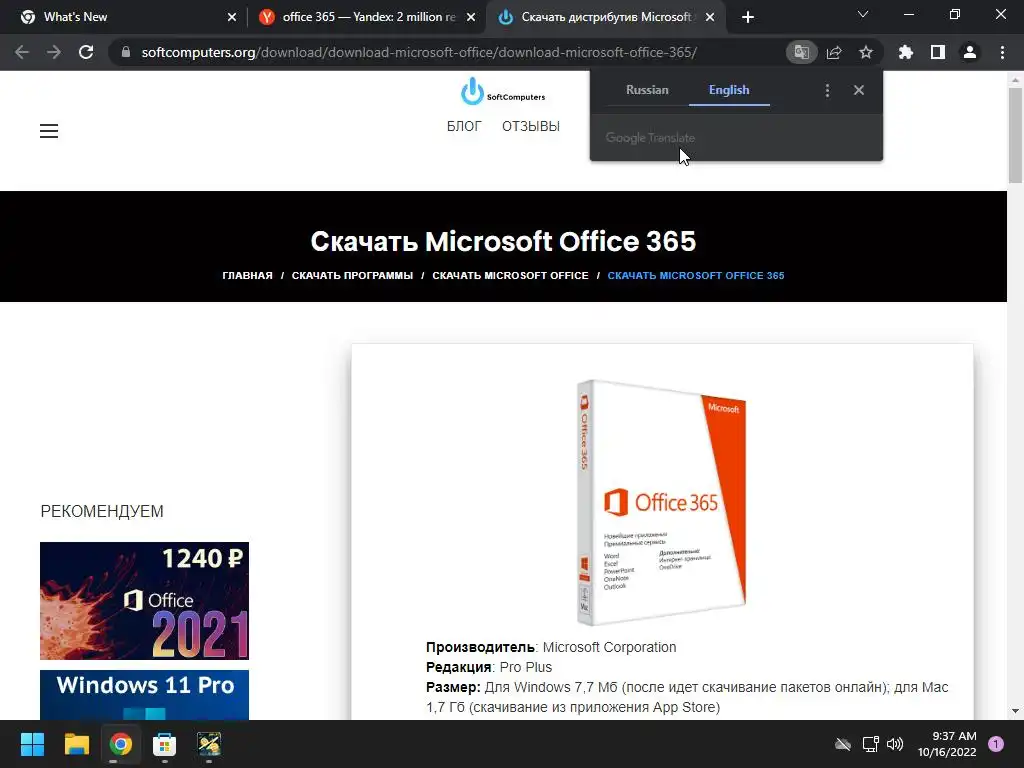Open translate popup options menu
Image resolution: width=1024 pixels, height=768 pixels.
click(827, 90)
